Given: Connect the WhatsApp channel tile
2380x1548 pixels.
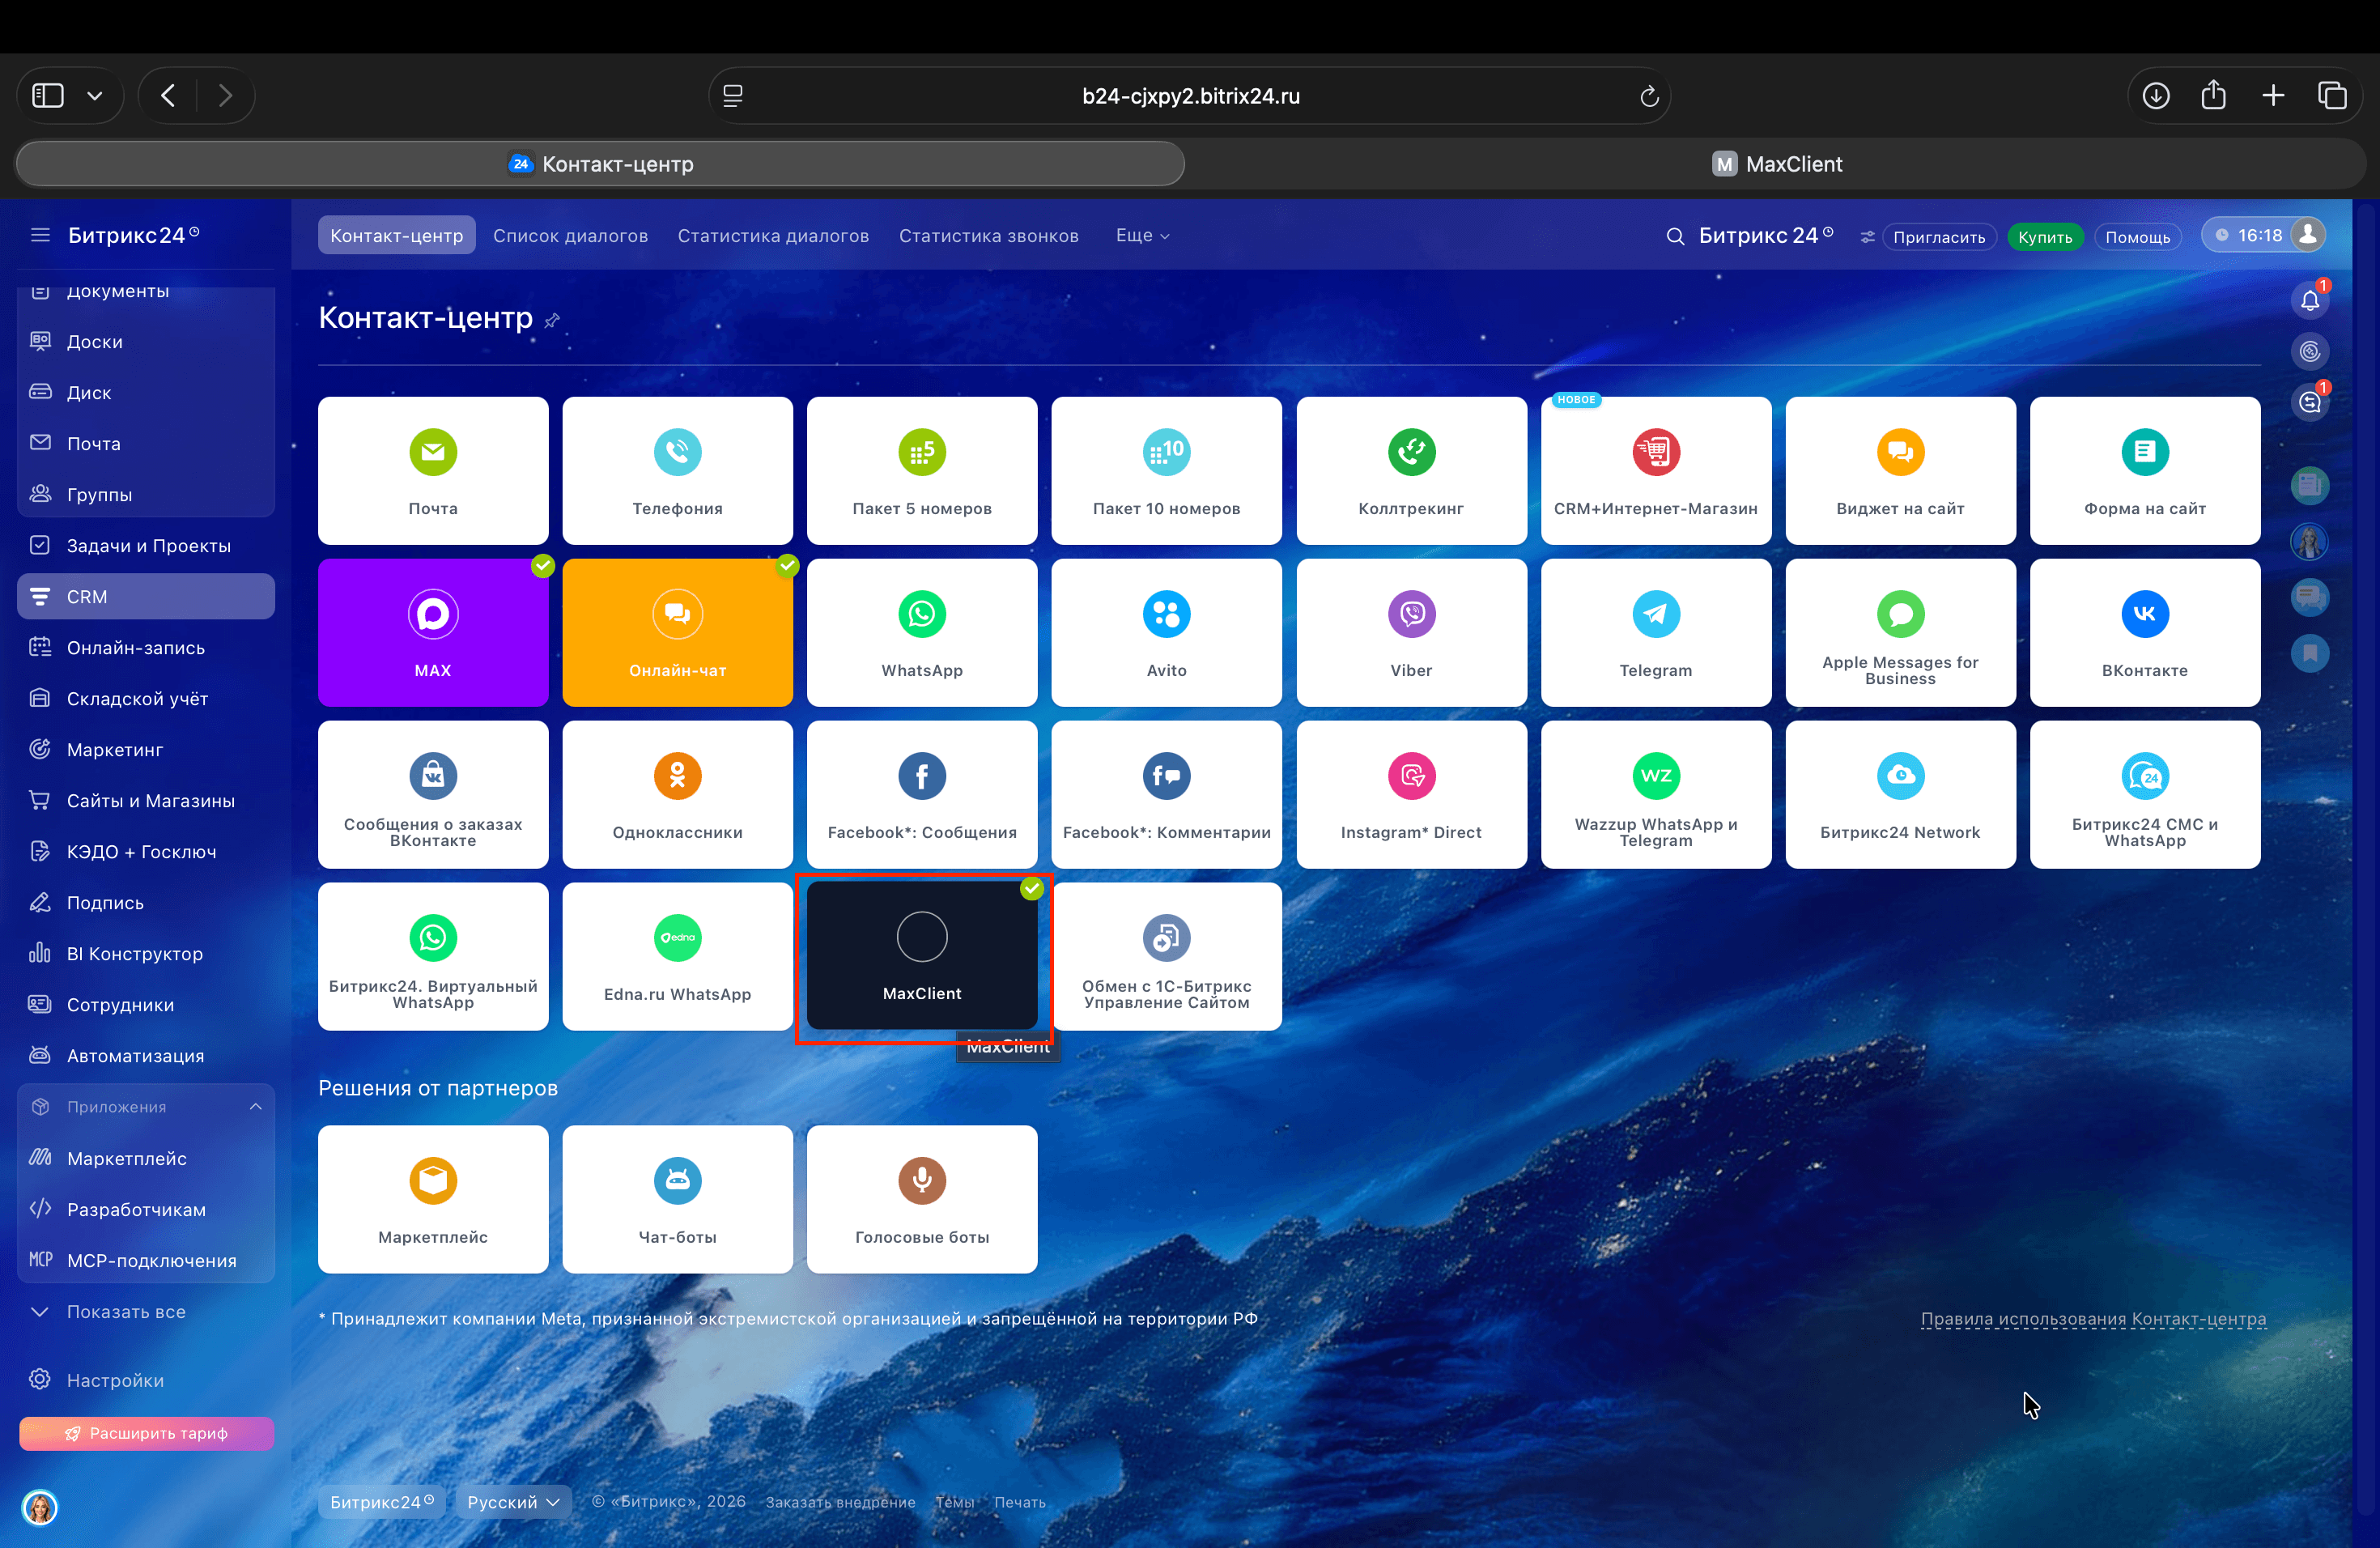Looking at the screenshot, I should click(922, 632).
